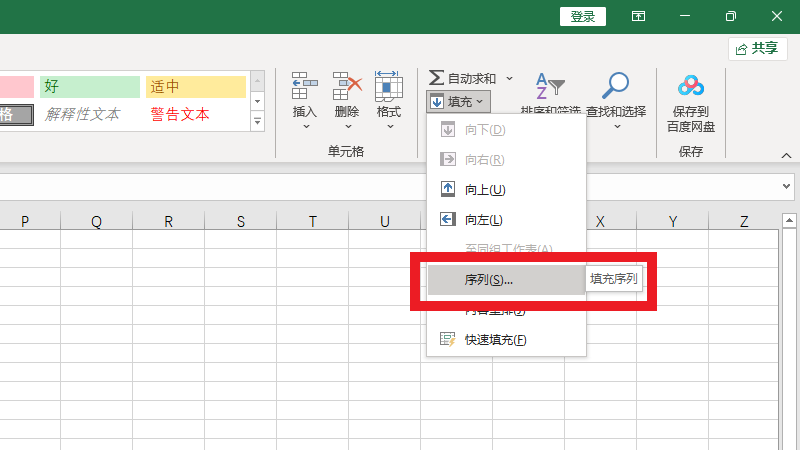Collapse the Fill (填充) dropdown button
This screenshot has height=450, width=800.
459,101
